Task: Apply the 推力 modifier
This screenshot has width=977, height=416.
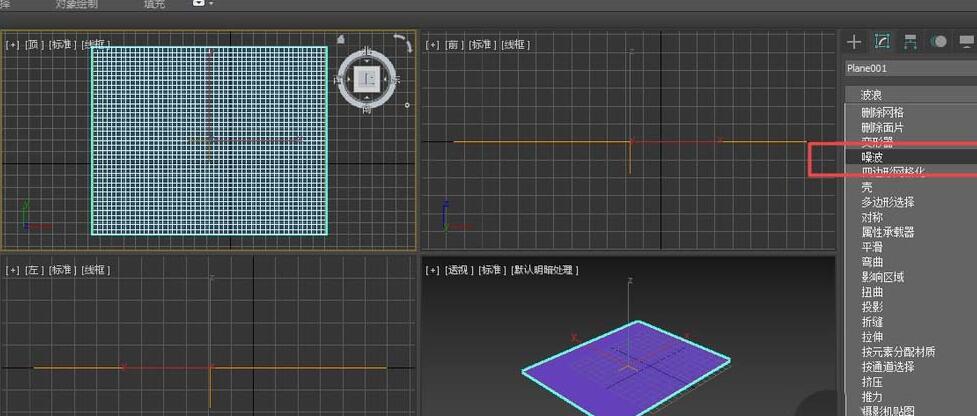Action: point(872,397)
